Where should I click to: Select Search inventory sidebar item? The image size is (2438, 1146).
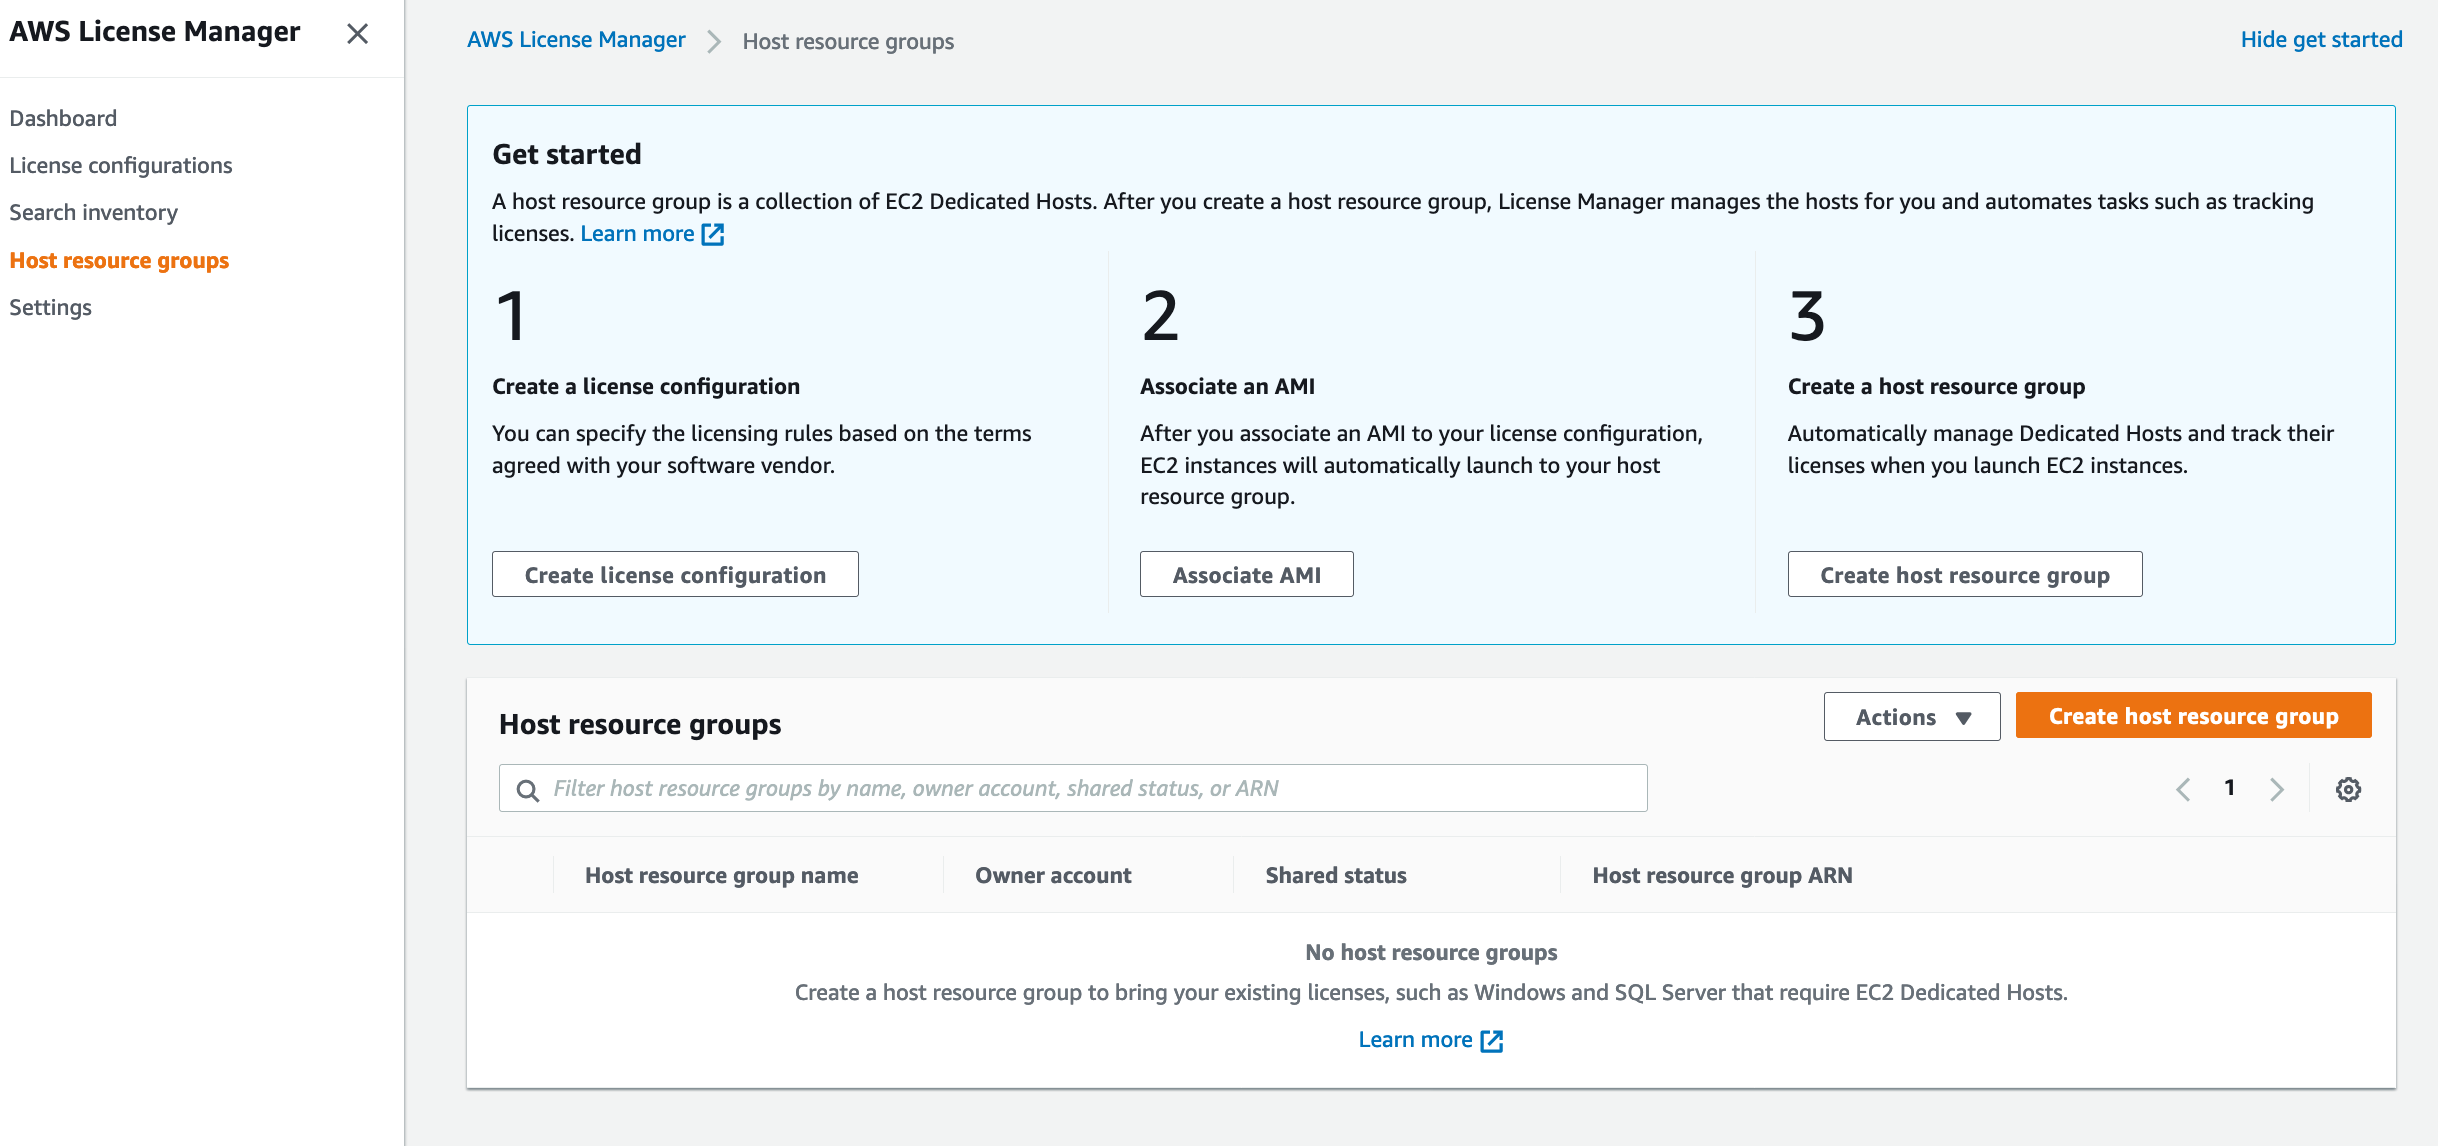94,212
